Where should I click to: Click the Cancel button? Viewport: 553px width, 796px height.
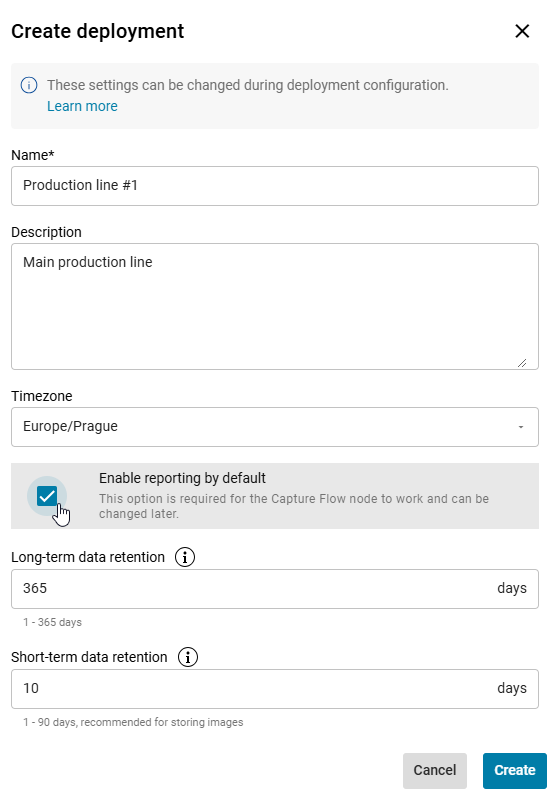pyautogui.click(x=435, y=771)
